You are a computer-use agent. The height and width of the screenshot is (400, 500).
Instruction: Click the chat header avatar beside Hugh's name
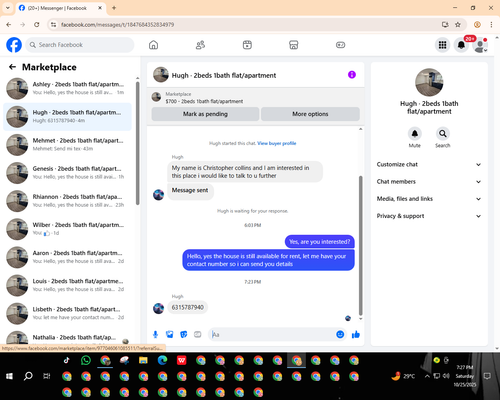161,75
